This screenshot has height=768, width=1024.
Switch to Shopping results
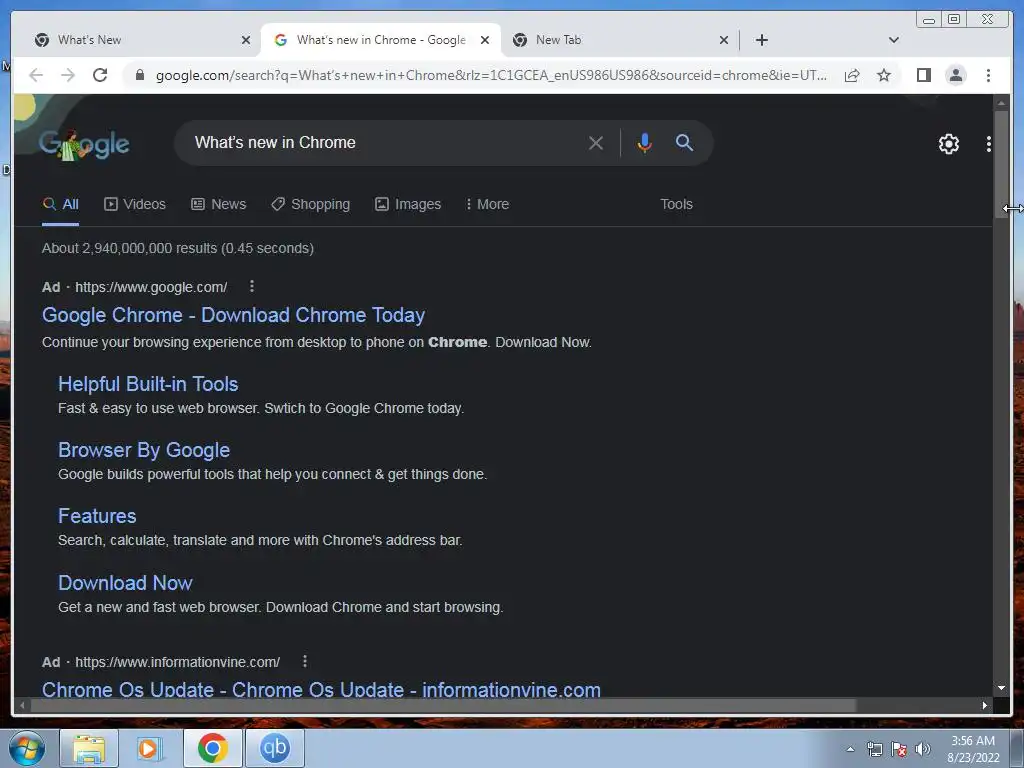point(310,204)
